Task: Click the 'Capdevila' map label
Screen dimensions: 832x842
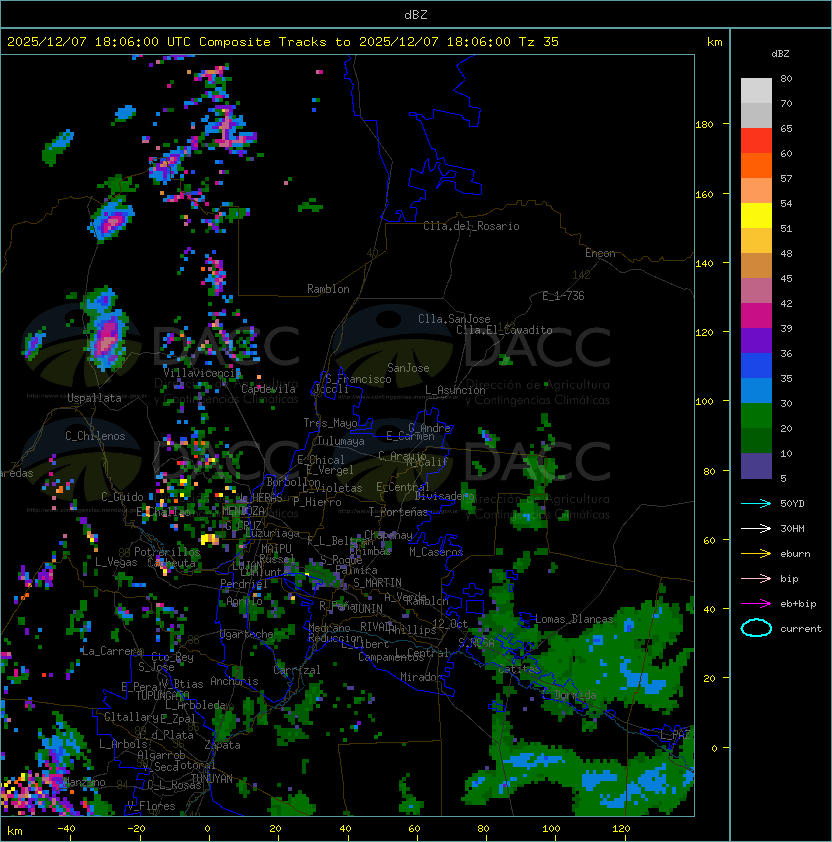Action: (268, 389)
